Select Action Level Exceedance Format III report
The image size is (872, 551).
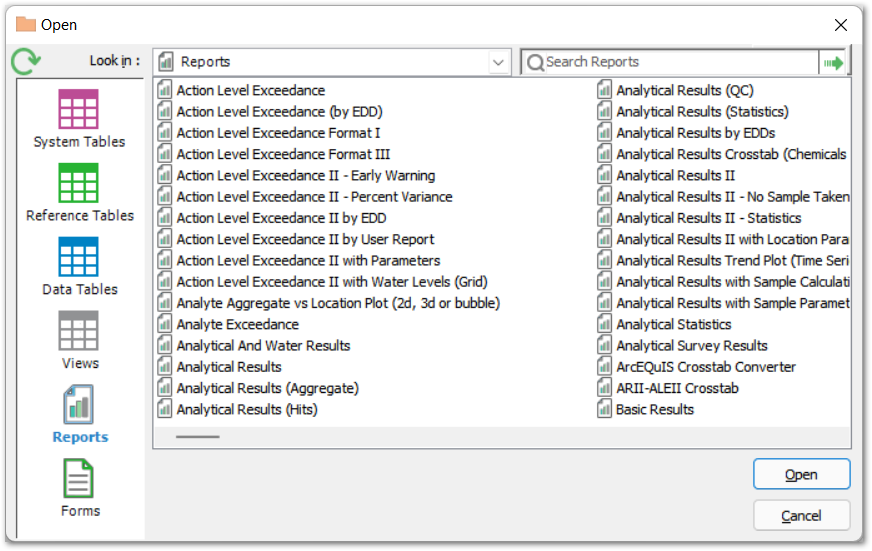[283, 154]
